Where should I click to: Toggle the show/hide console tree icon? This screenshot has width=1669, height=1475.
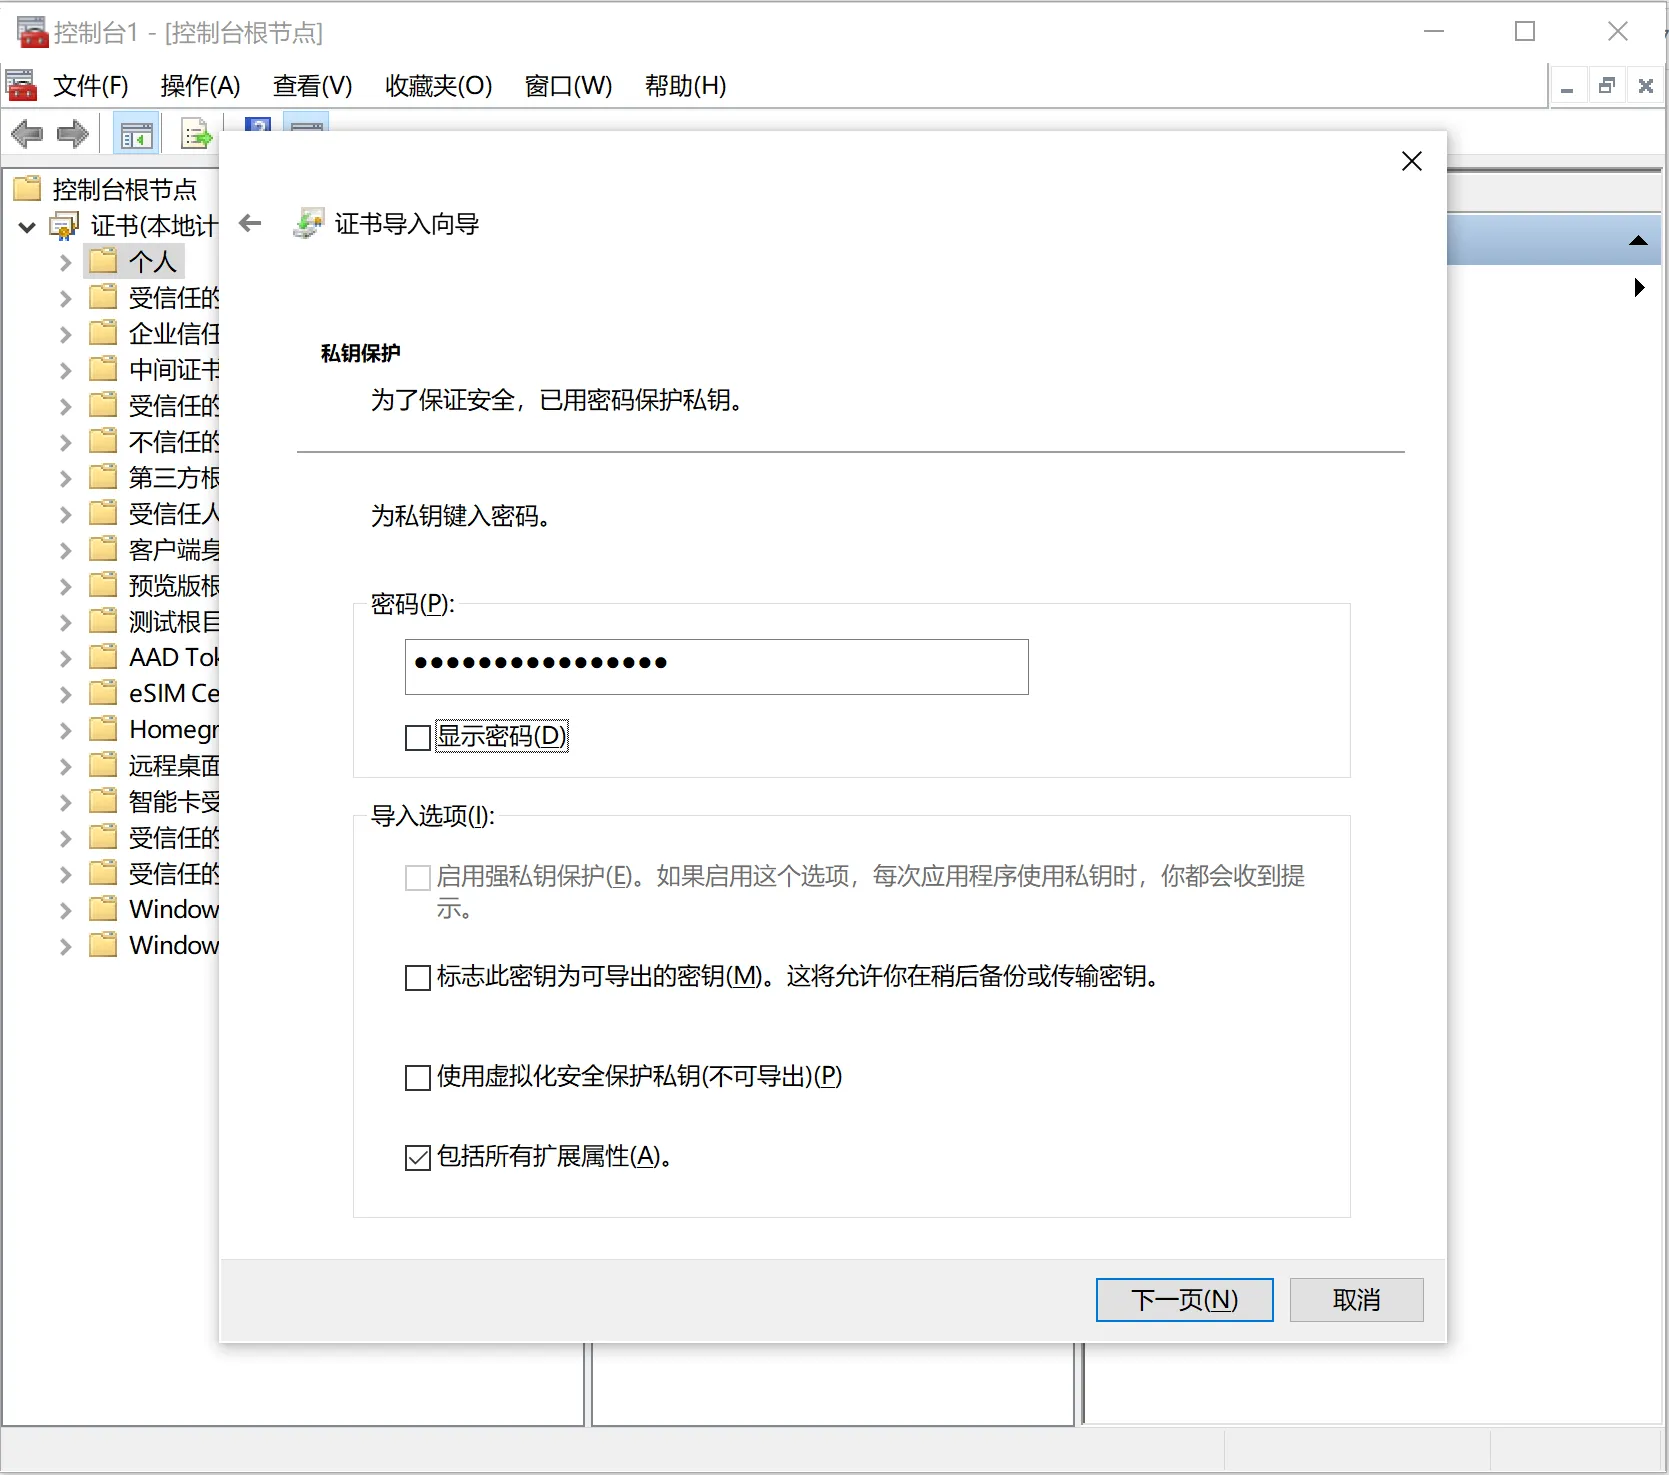[x=136, y=134]
